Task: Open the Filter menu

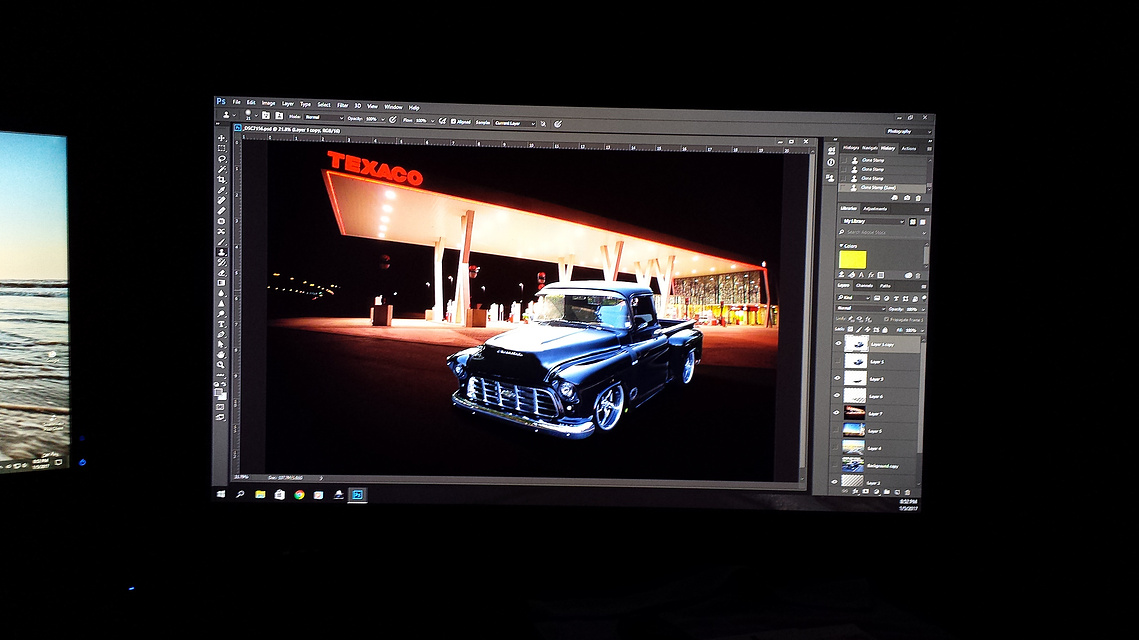Action: [343, 105]
